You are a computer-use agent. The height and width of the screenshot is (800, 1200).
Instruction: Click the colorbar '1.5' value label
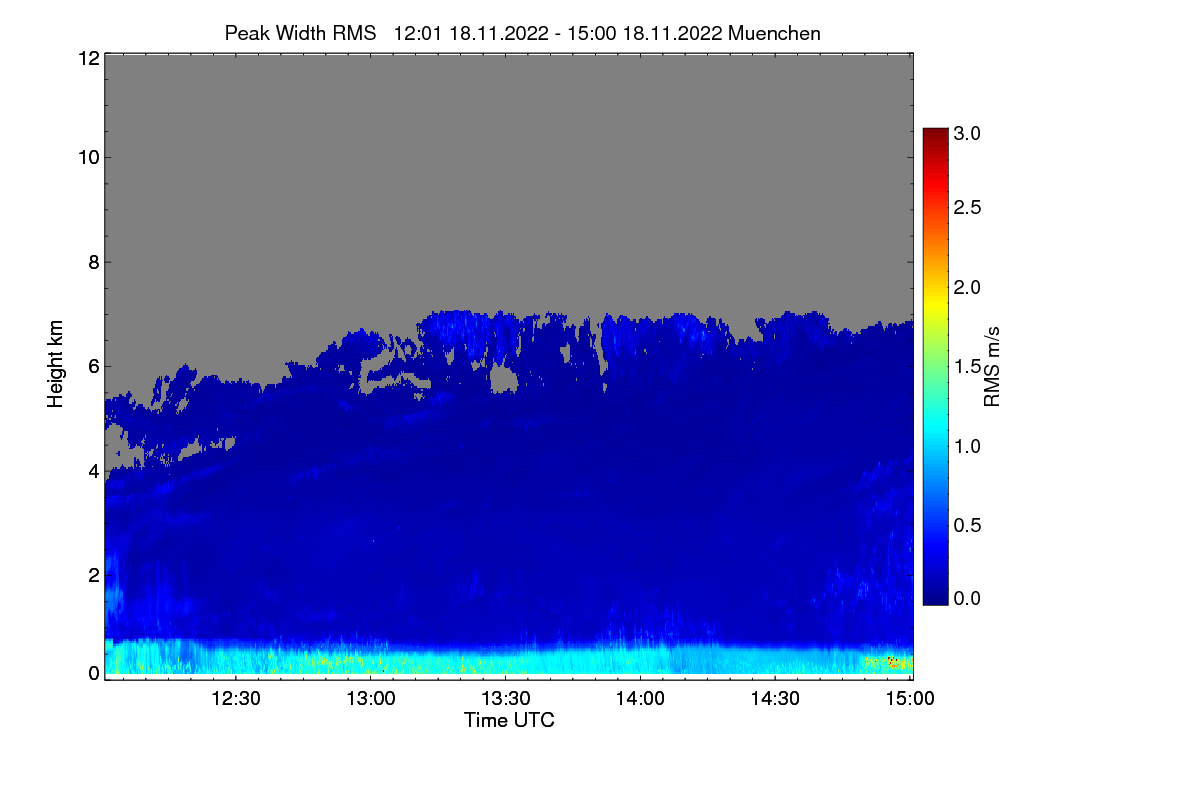point(967,368)
